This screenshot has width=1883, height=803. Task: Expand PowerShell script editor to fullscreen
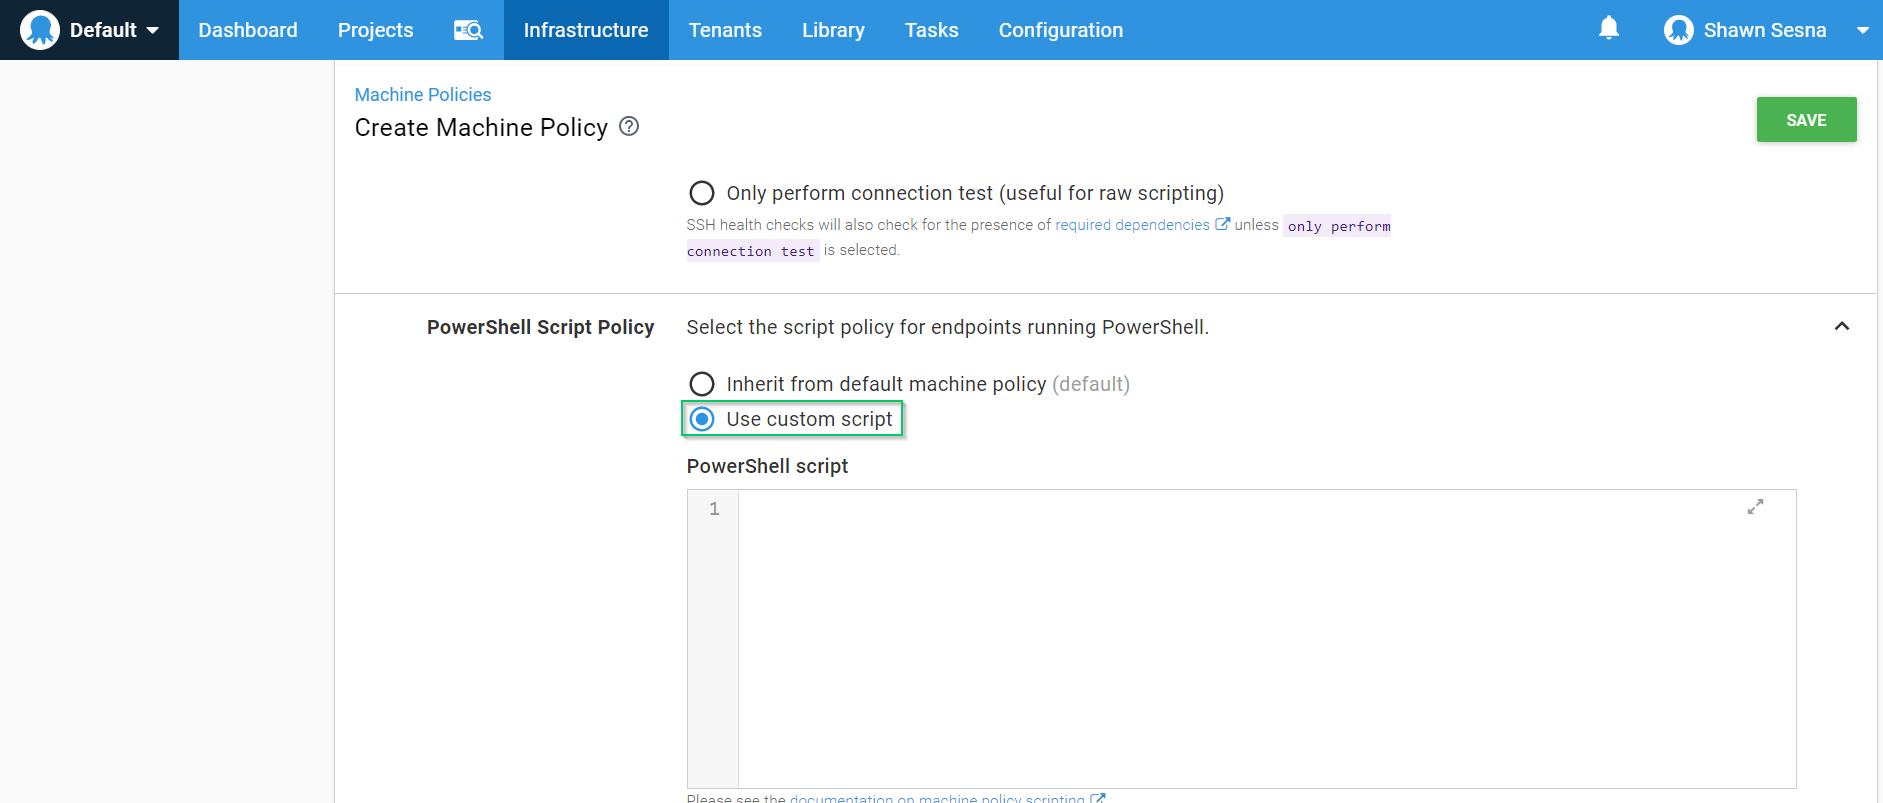tap(1755, 507)
